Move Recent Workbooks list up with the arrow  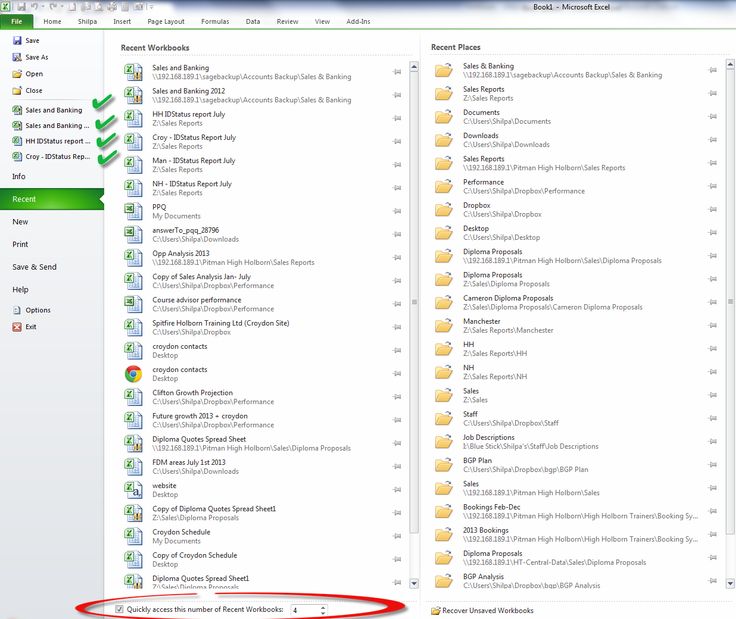tap(414, 67)
